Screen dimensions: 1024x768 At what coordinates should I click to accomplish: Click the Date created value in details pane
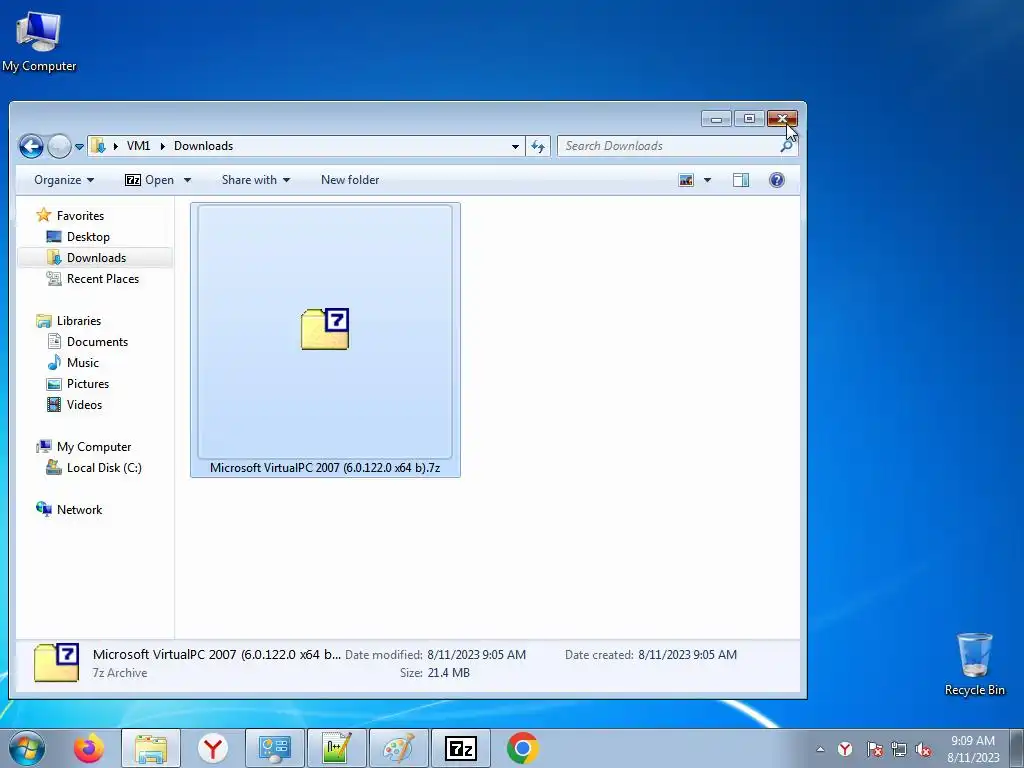click(x=687, y=654)
